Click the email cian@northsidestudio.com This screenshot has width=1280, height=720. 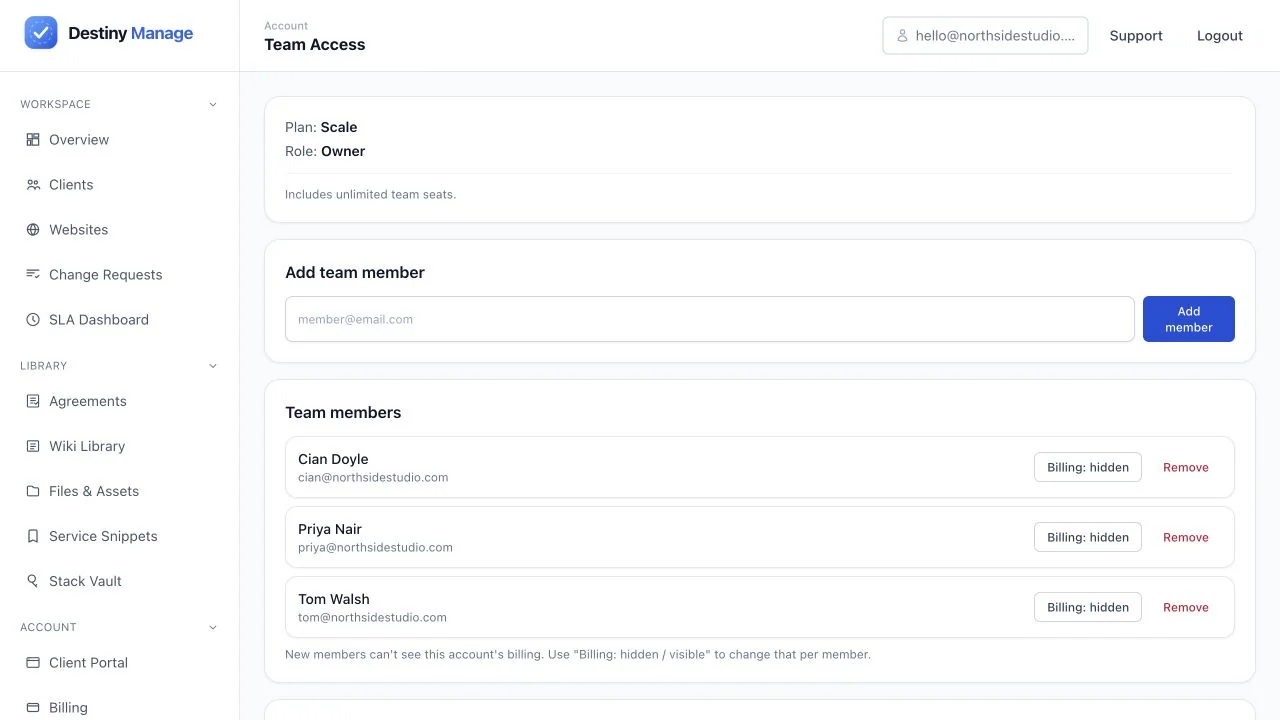pyautogui.click(x=373, y=478)
